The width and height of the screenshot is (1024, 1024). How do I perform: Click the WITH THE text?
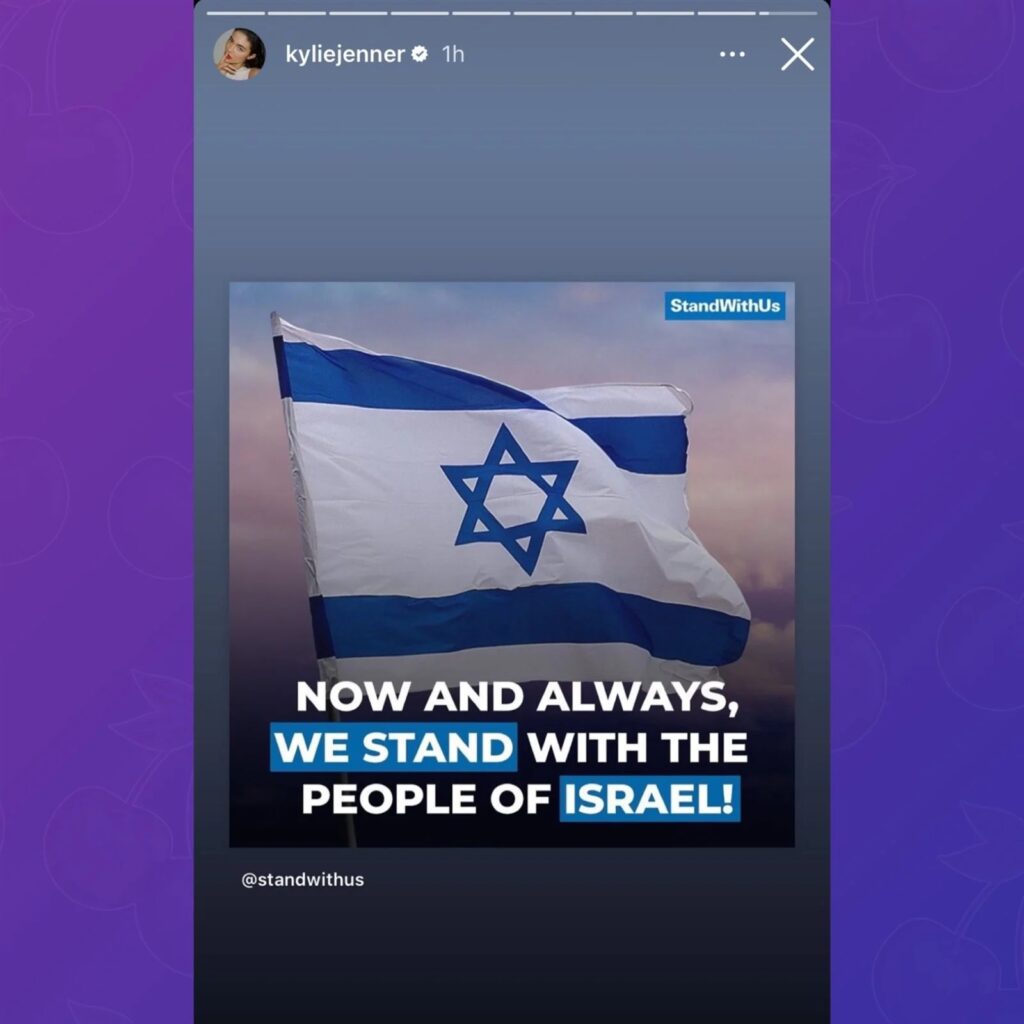coord(638,747)
